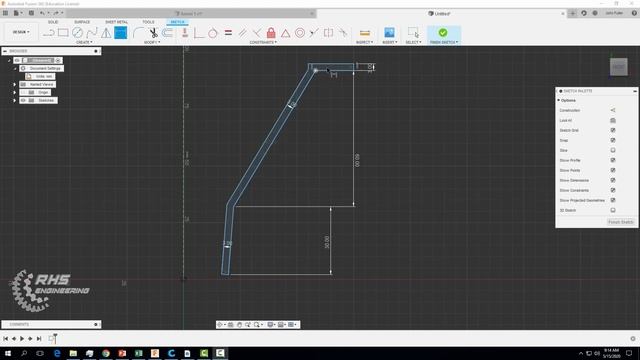Apply the Equal constraint
640x360 pixels.
[x=228, y=33]
